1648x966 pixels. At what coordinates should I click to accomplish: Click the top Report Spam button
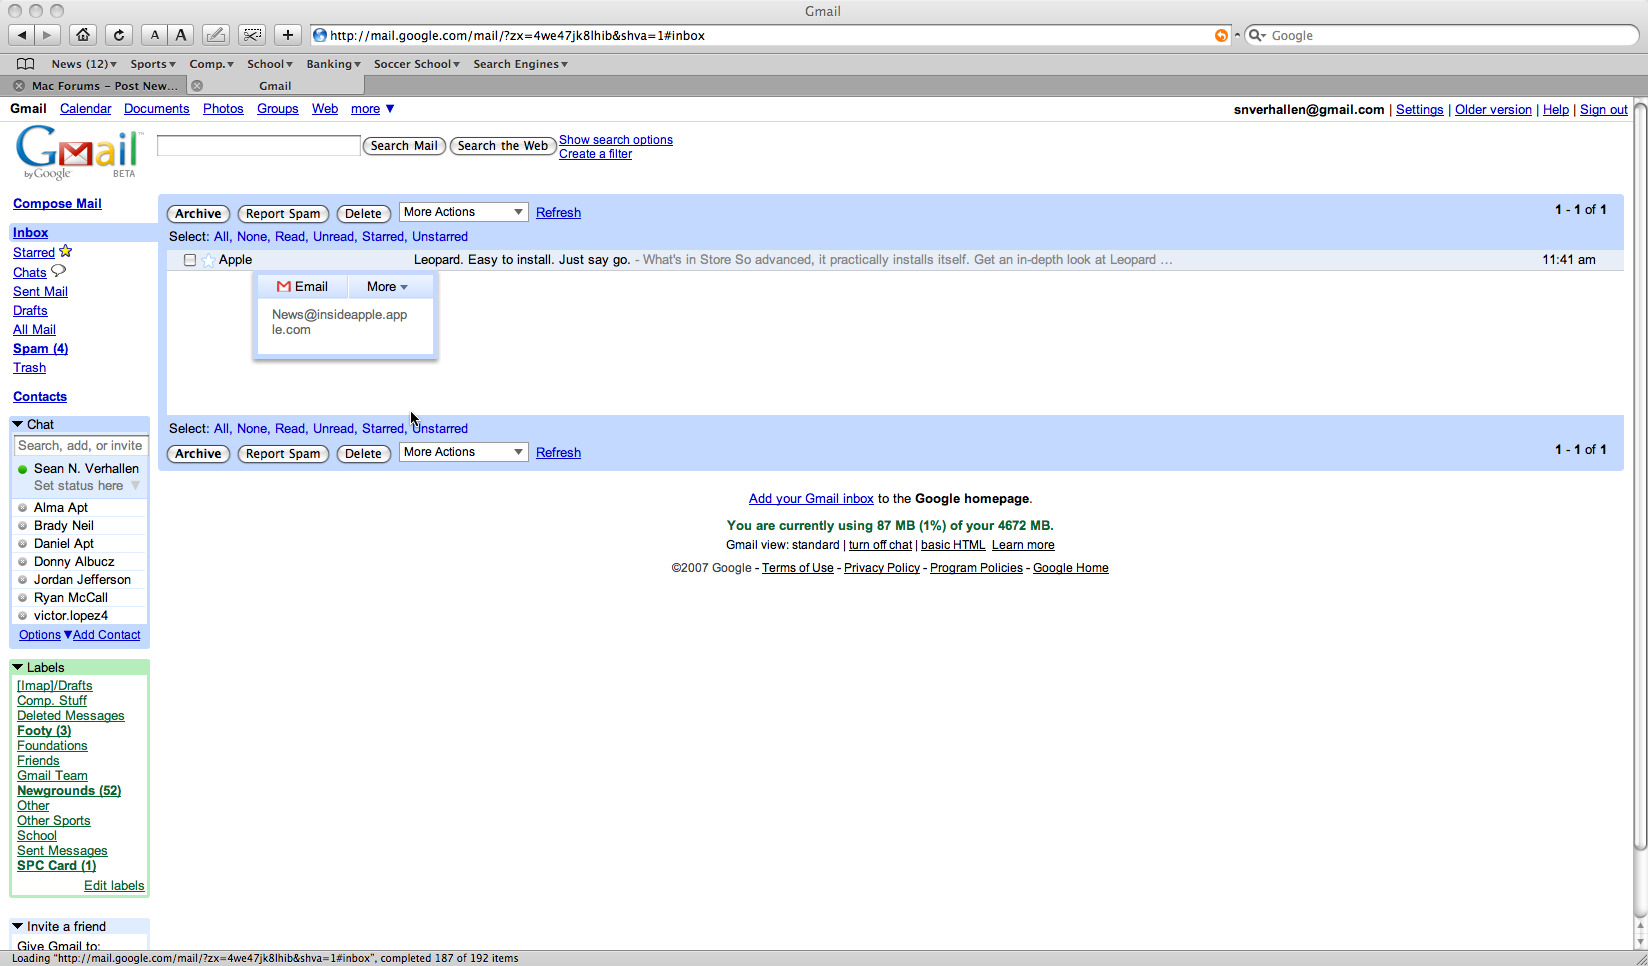[283, 214]
